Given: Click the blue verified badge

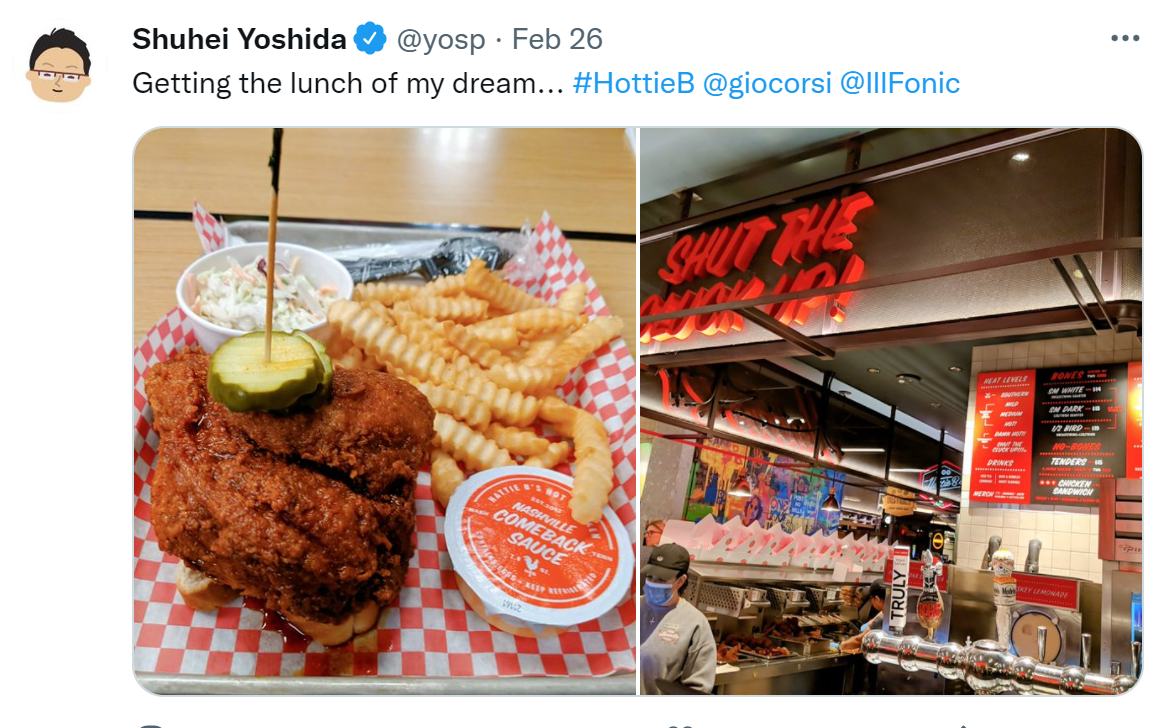Looking at the screenshot, I should coord(370,39).
